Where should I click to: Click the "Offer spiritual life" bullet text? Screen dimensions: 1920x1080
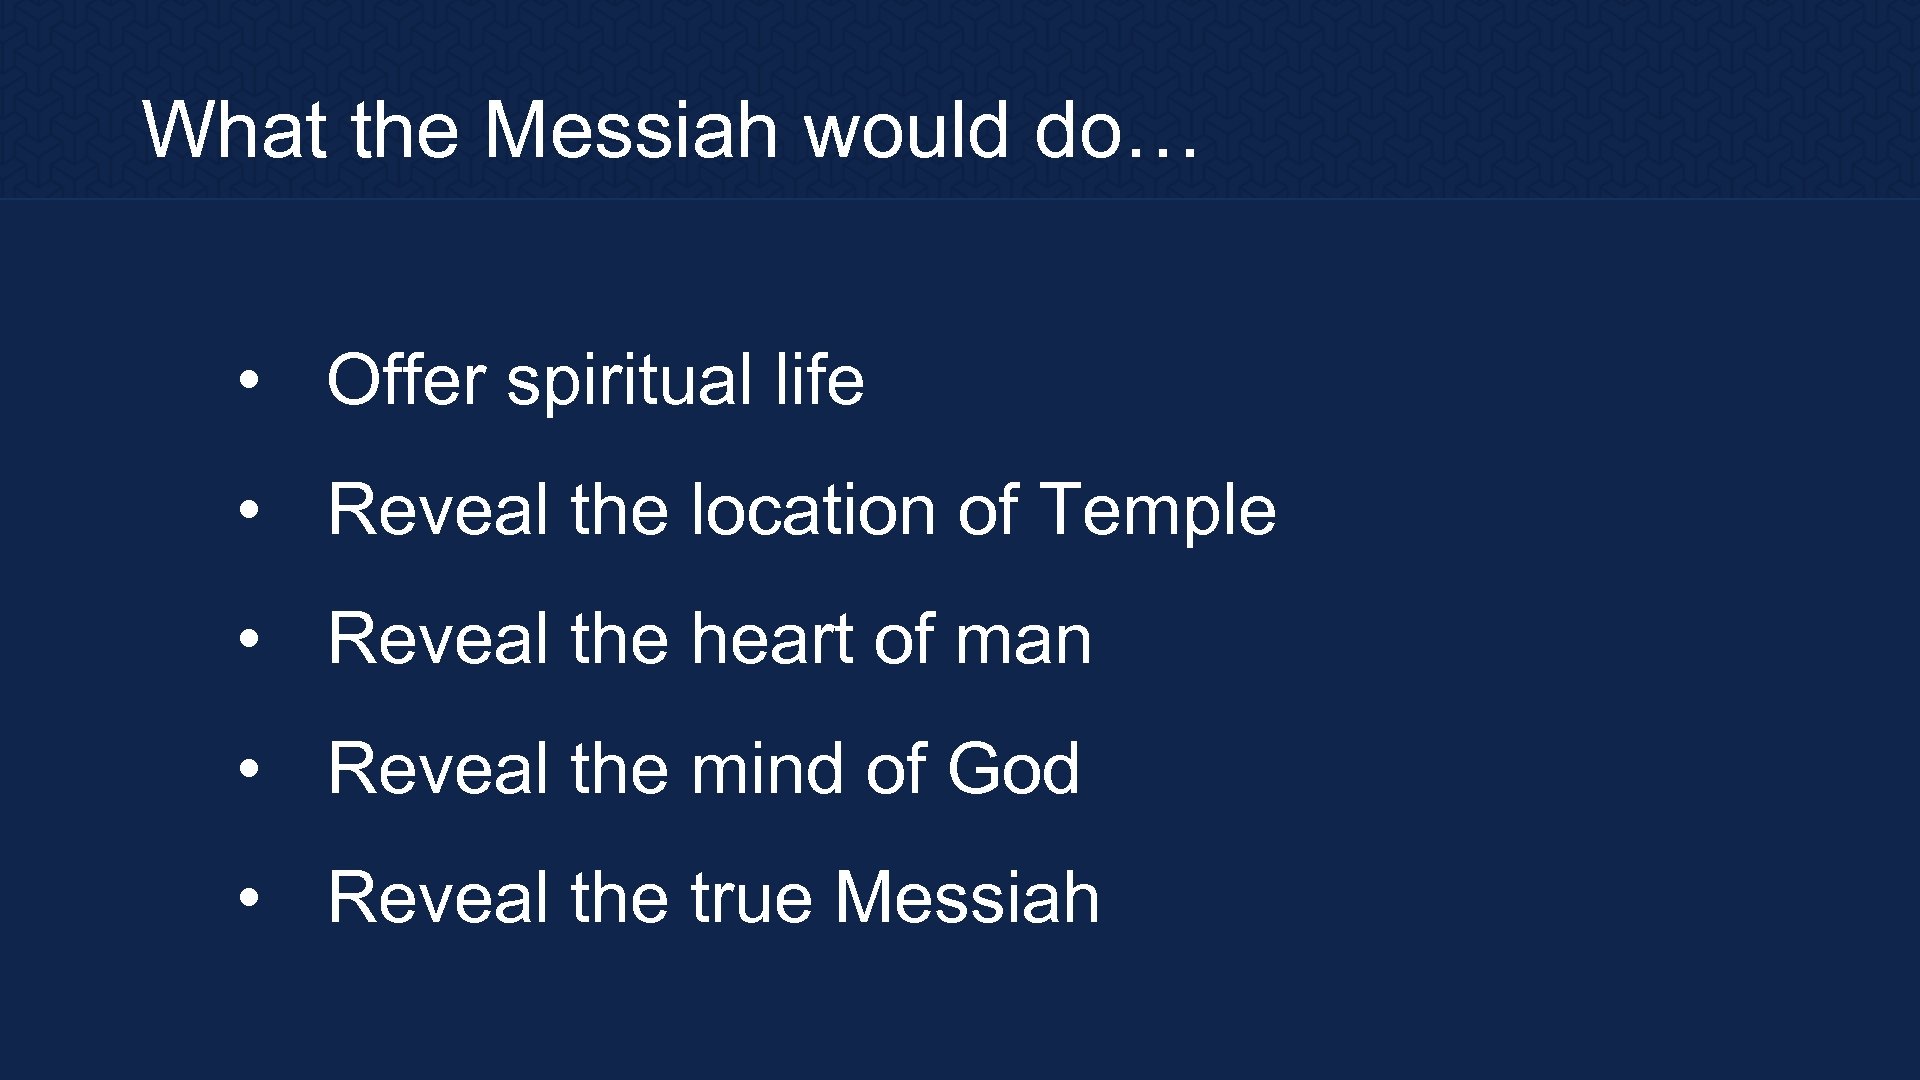tap(595, 381)
